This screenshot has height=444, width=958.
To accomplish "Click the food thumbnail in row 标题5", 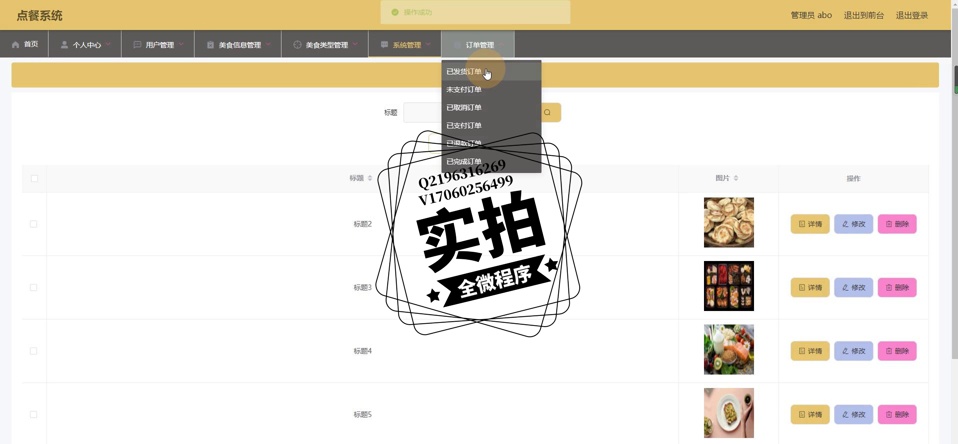I will click(728, 413).
